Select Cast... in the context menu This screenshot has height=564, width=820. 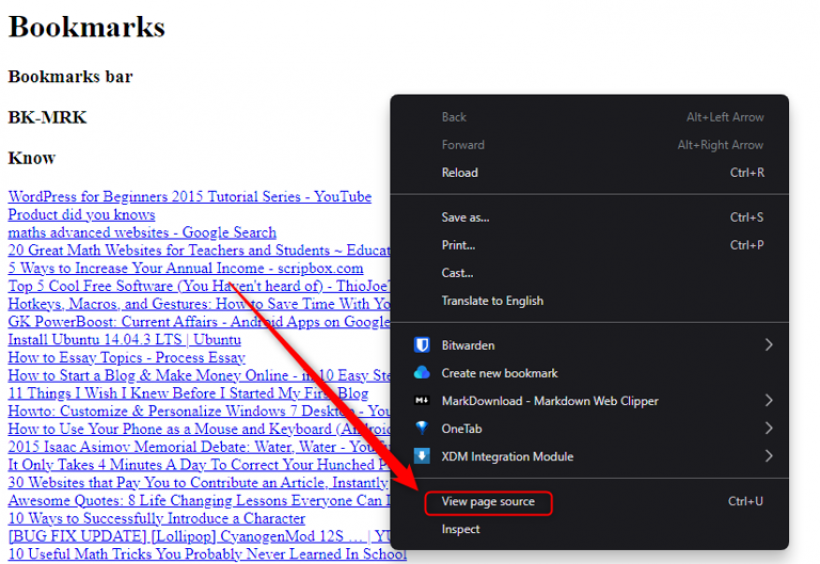(457, 273)
